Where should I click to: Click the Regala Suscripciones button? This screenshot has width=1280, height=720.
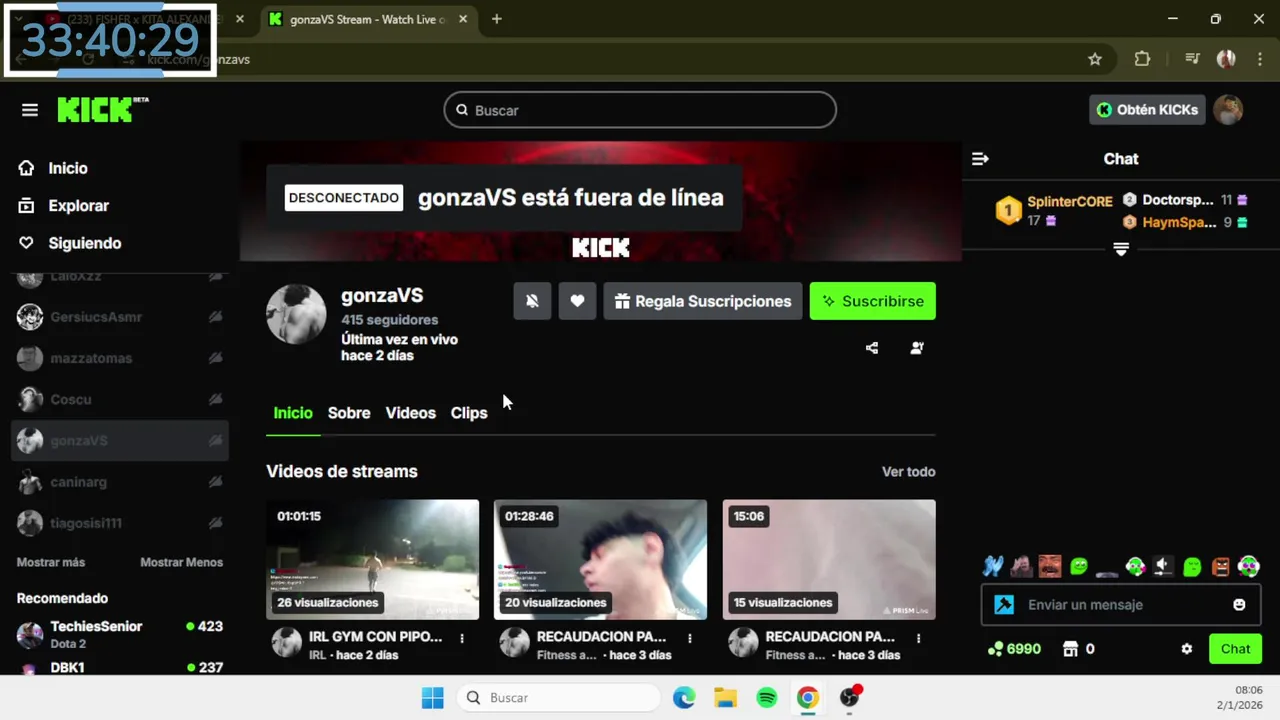point(703,301)
